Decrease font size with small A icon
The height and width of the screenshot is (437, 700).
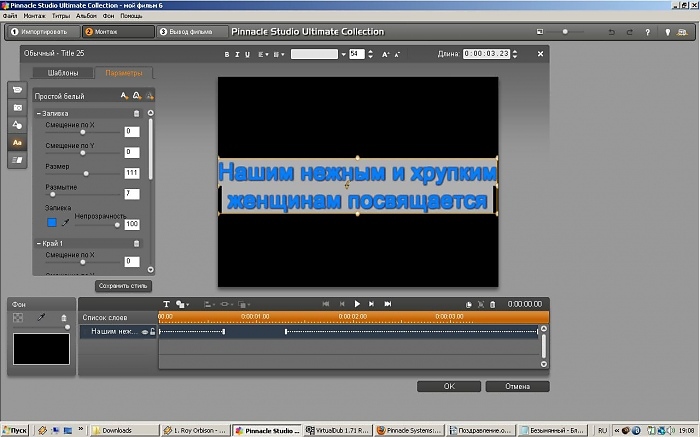point(397,54)
